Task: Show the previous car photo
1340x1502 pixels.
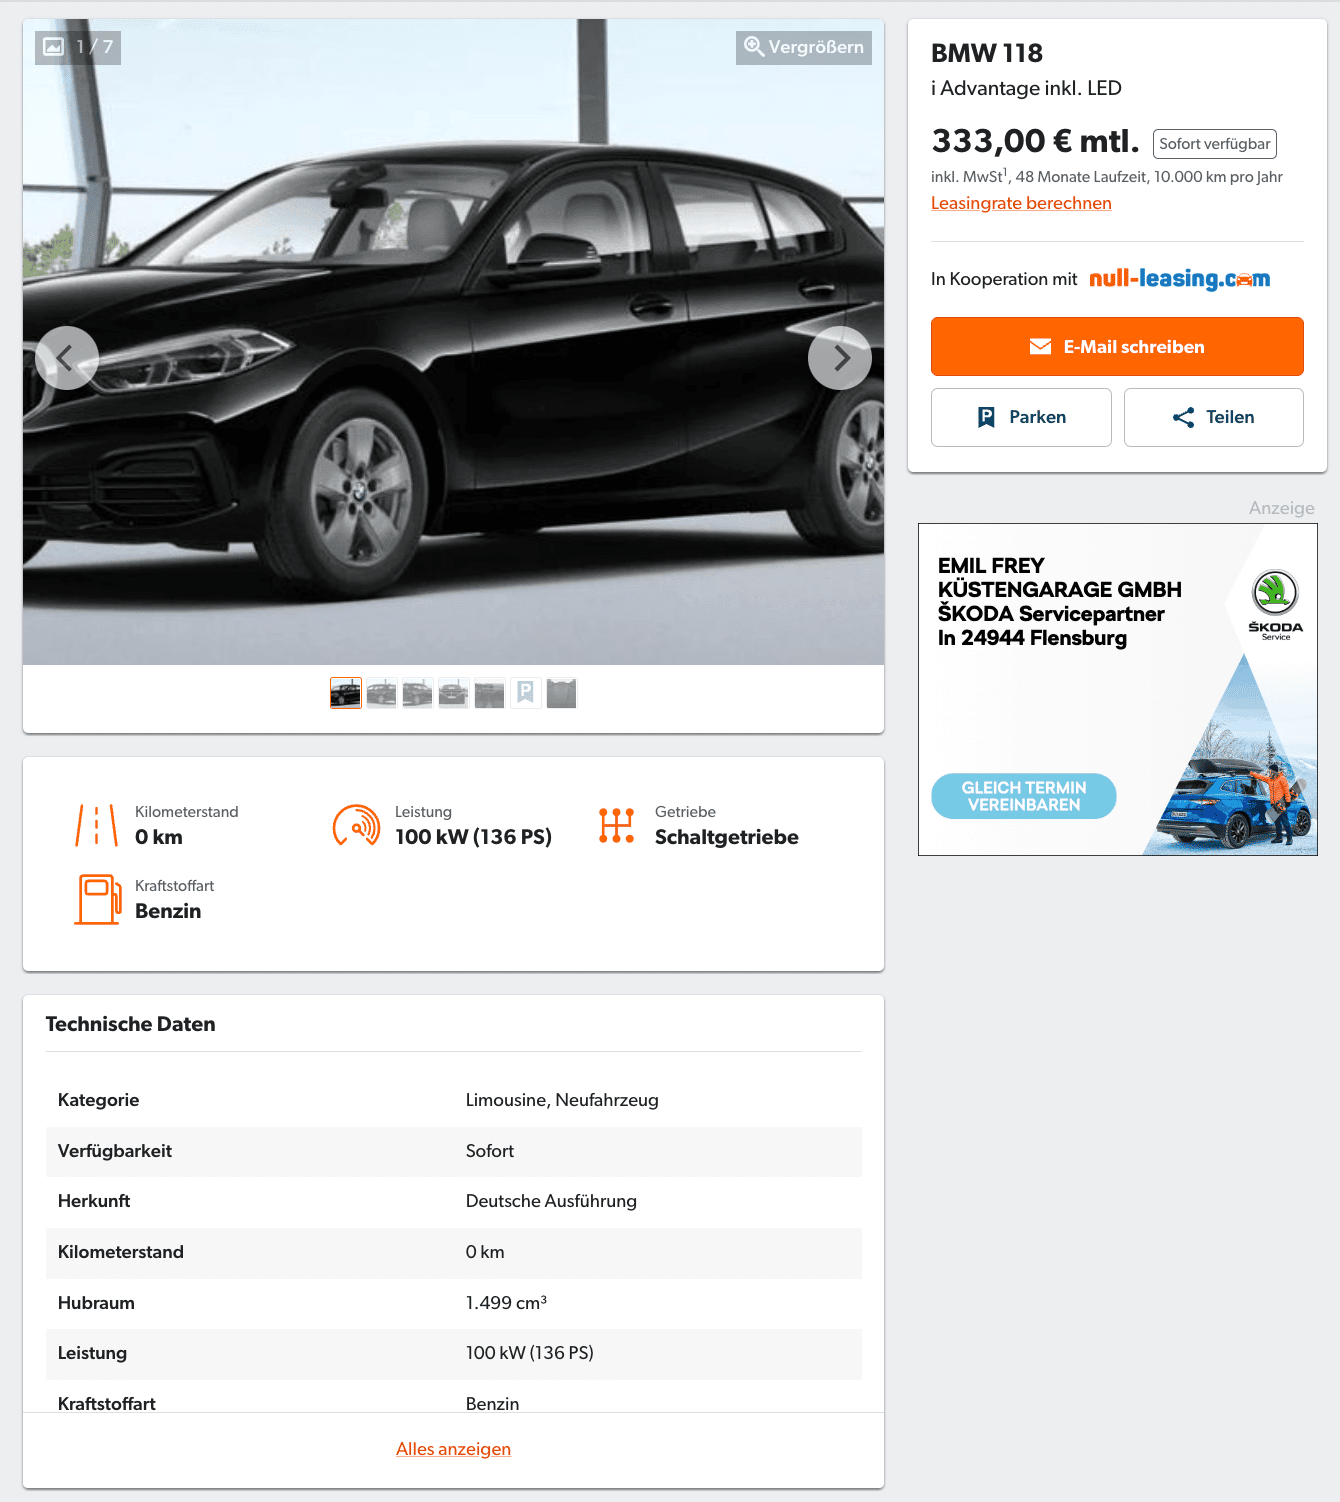Action: point(67,358)
